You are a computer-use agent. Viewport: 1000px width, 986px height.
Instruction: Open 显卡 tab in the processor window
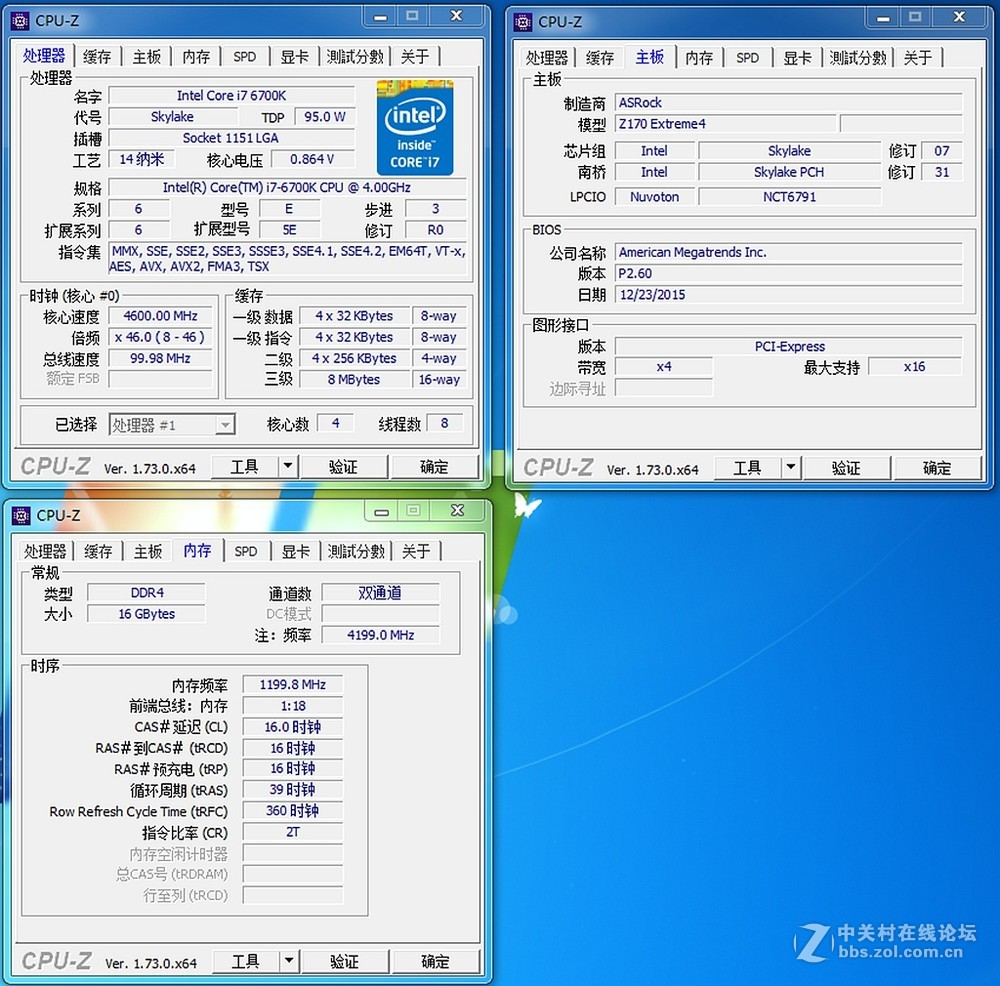coord(295,57)
